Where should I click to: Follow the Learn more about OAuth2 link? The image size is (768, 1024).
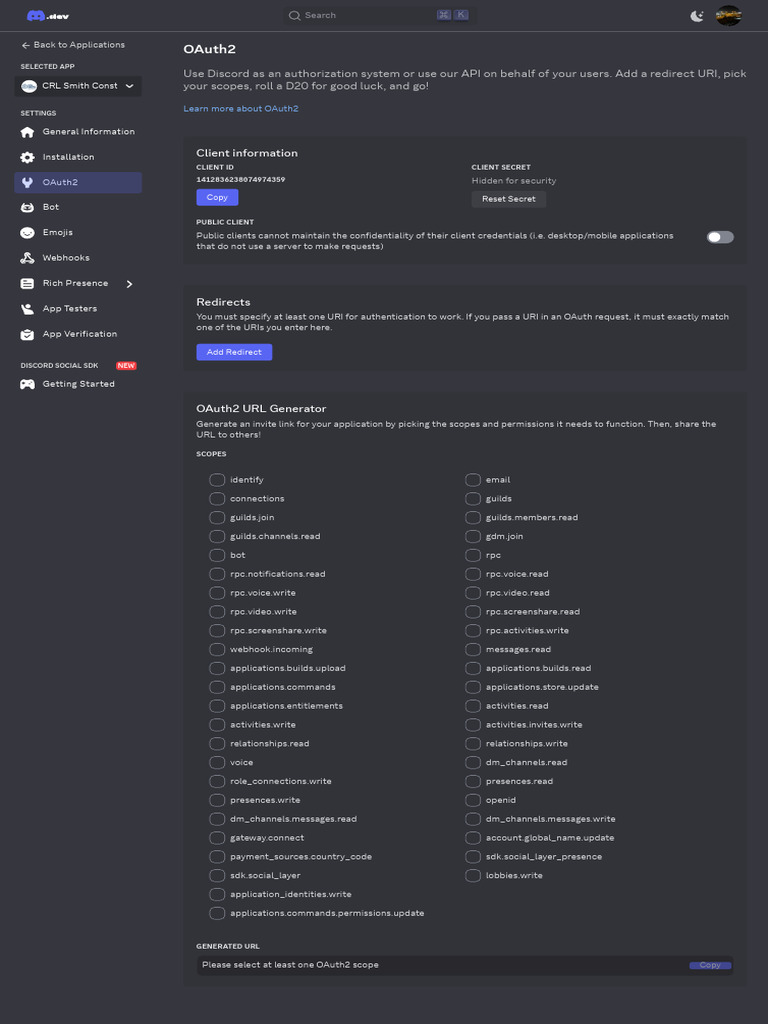coord(241,108)
